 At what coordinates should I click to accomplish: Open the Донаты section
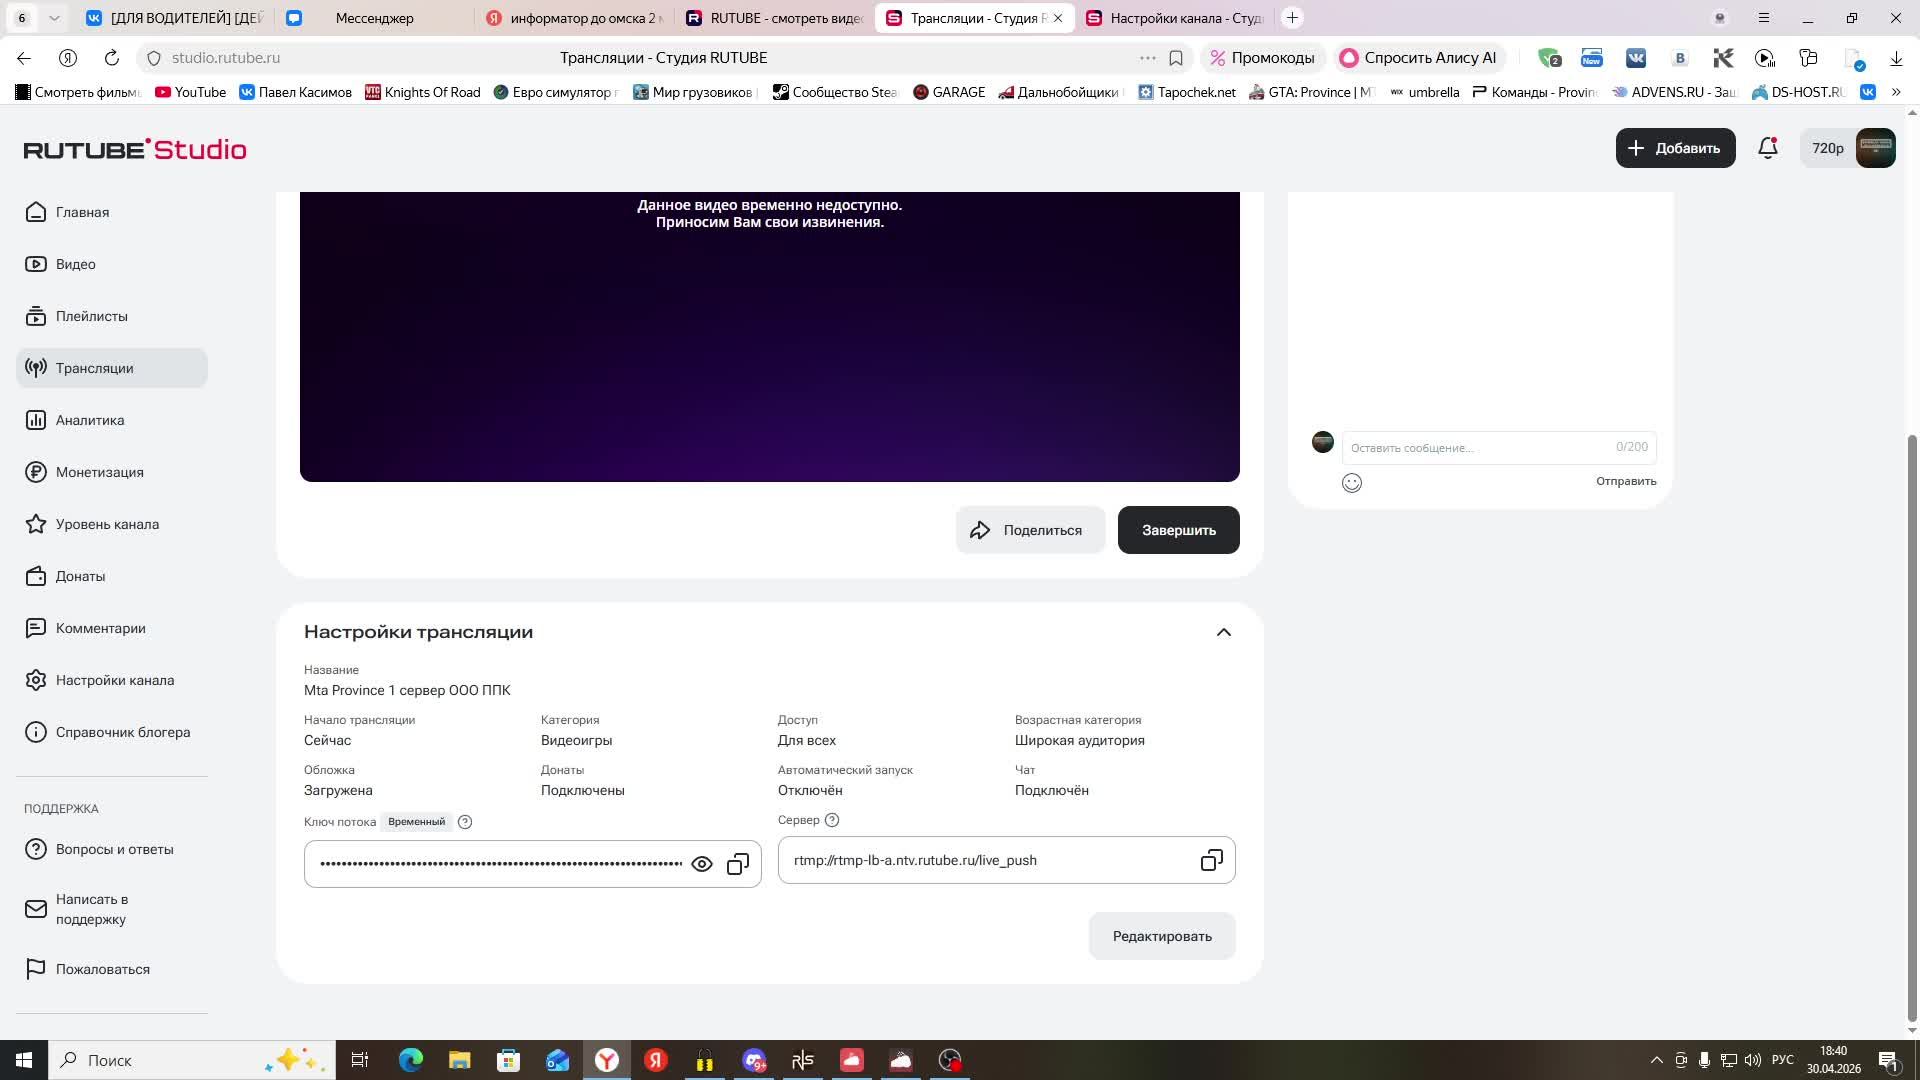click(x=80, y=576)
